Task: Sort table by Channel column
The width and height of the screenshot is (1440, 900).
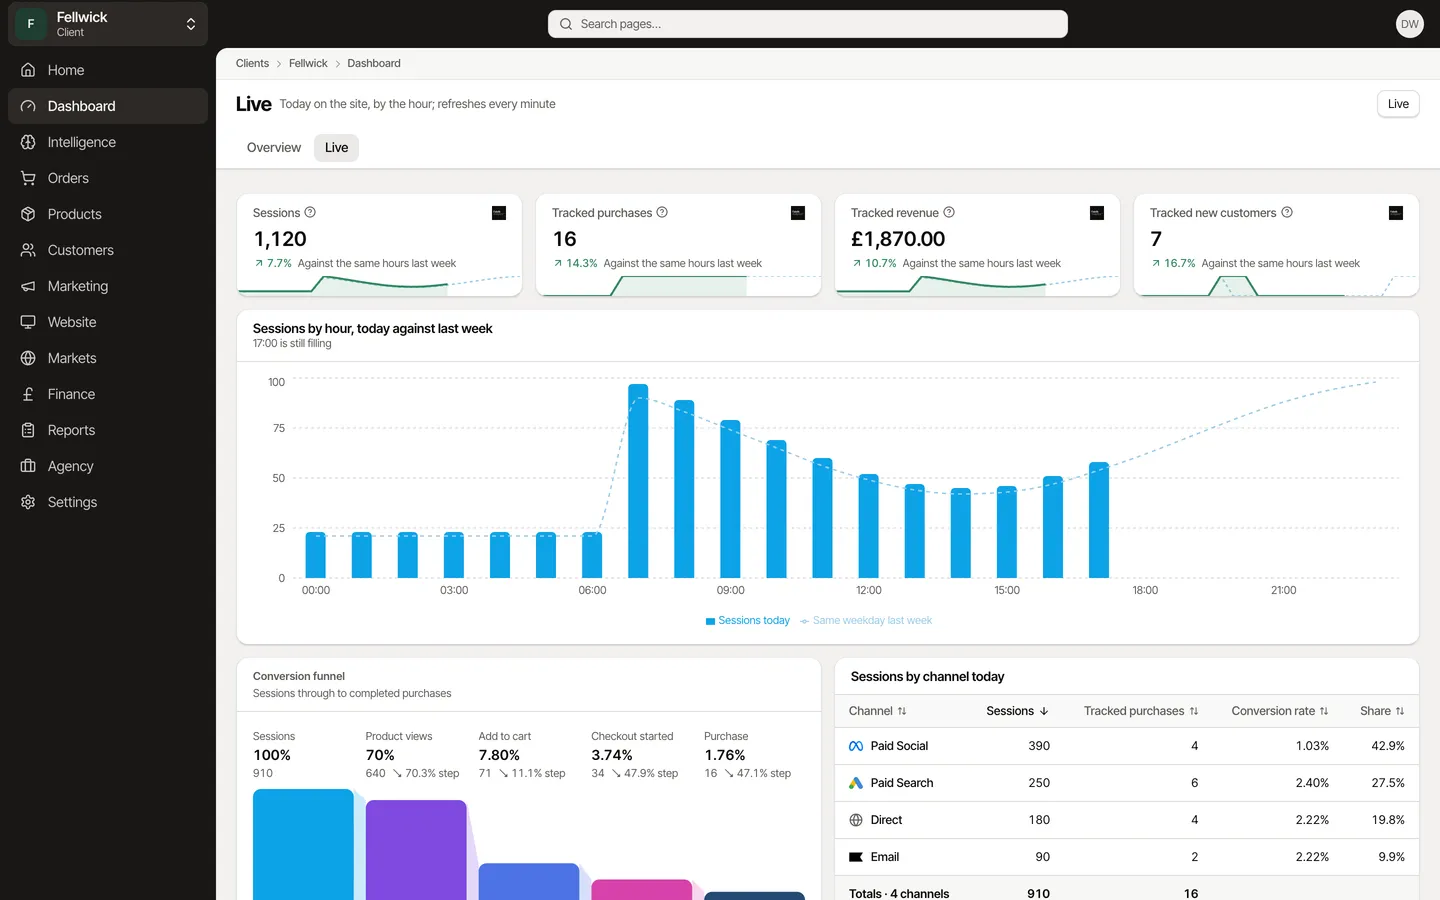Action: pyautogui.click(x=877, y=711)
